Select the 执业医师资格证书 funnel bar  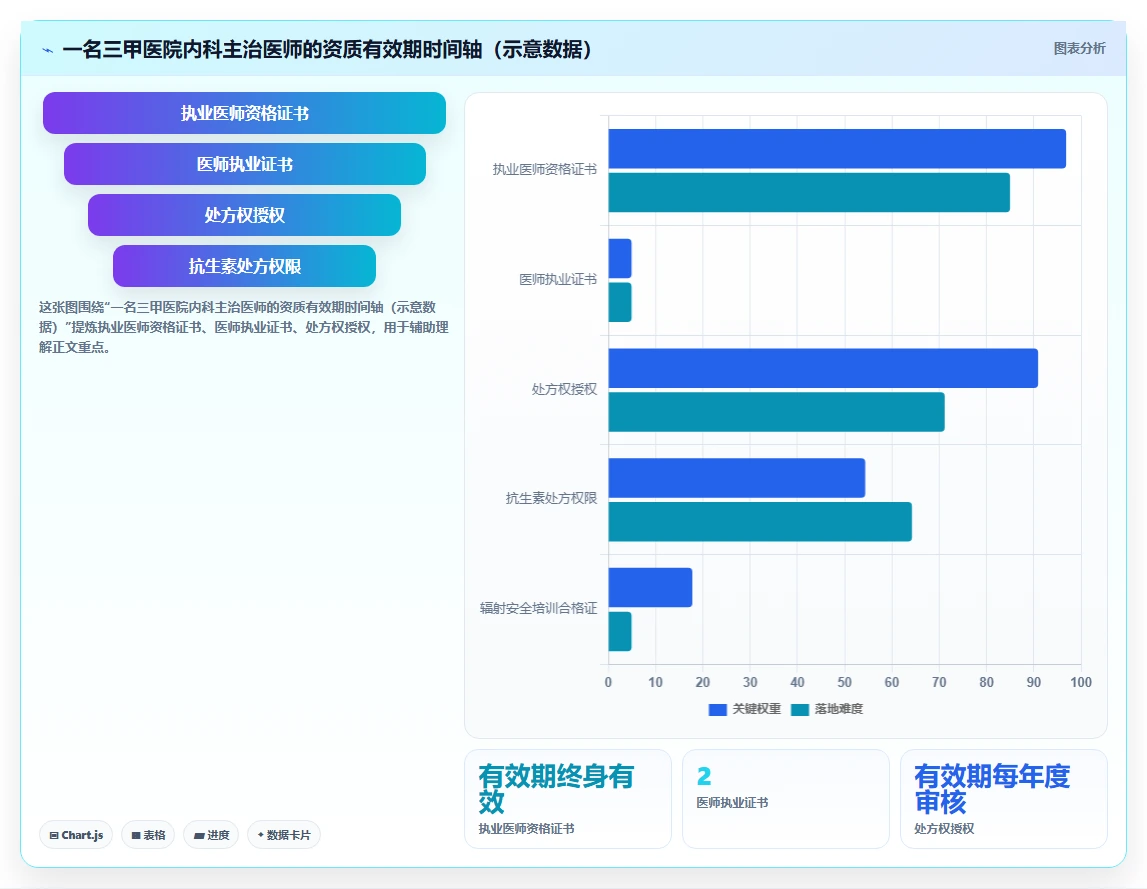244,113
